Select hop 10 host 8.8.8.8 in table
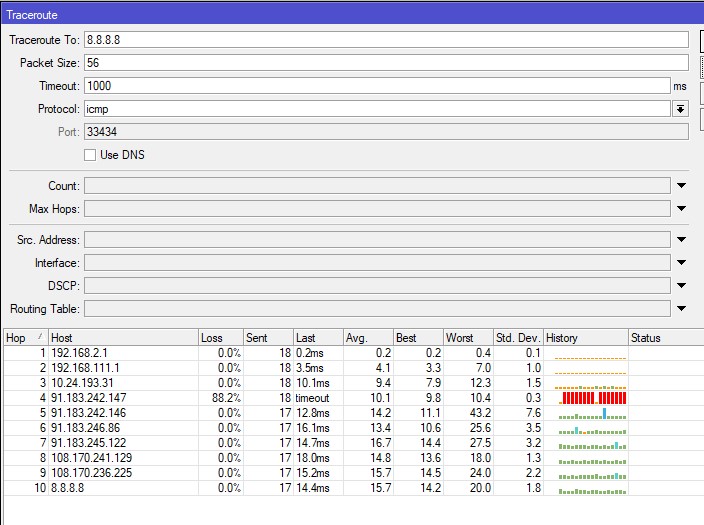 pos(67,488)
